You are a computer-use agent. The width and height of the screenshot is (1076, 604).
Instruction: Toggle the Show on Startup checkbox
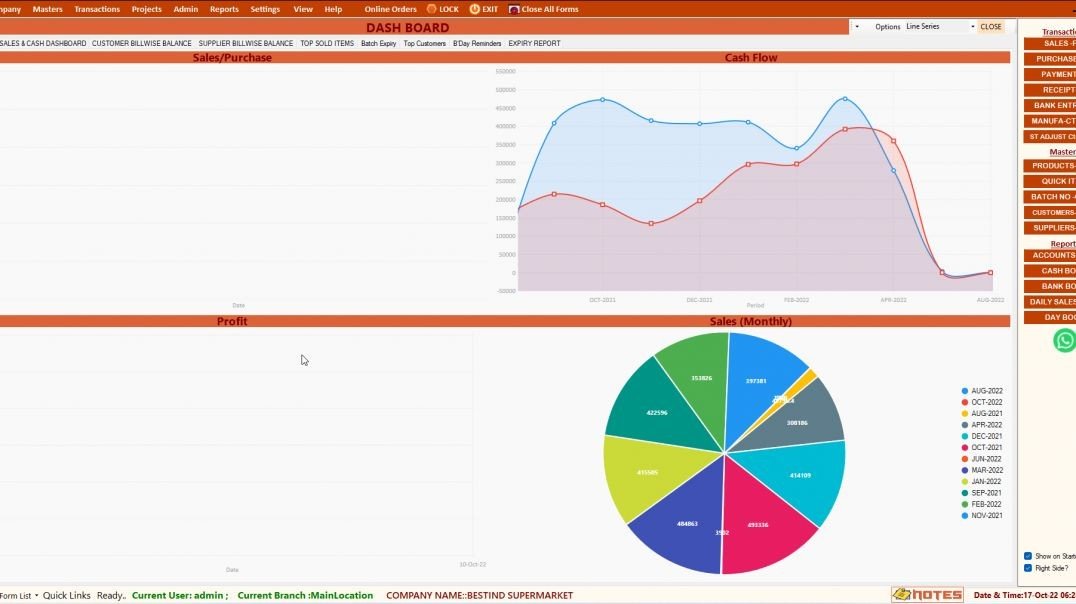click(x=1028, y=556)
